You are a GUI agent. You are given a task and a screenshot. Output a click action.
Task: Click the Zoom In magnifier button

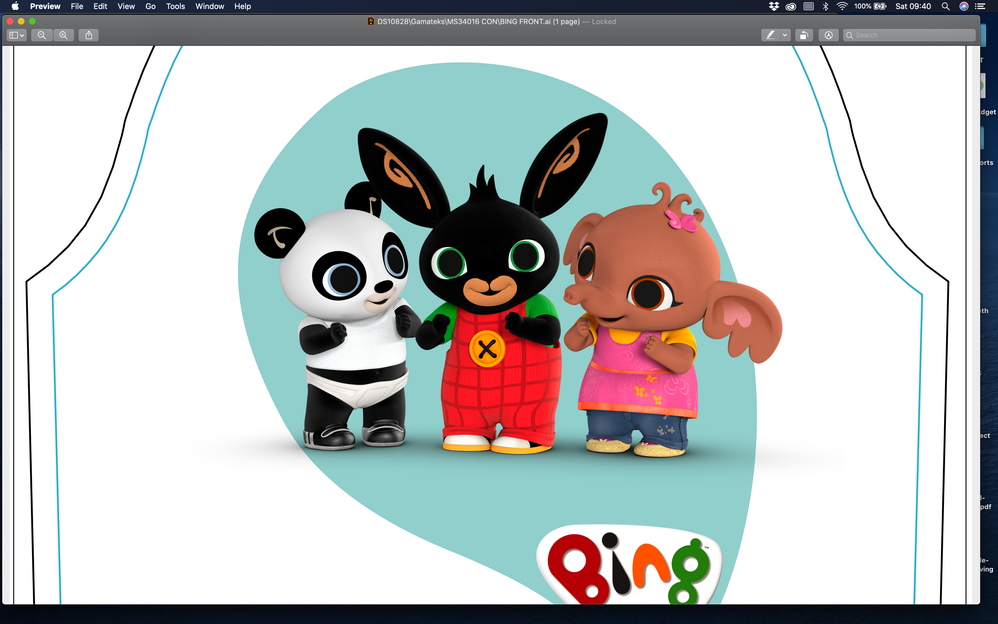(64, 35)
